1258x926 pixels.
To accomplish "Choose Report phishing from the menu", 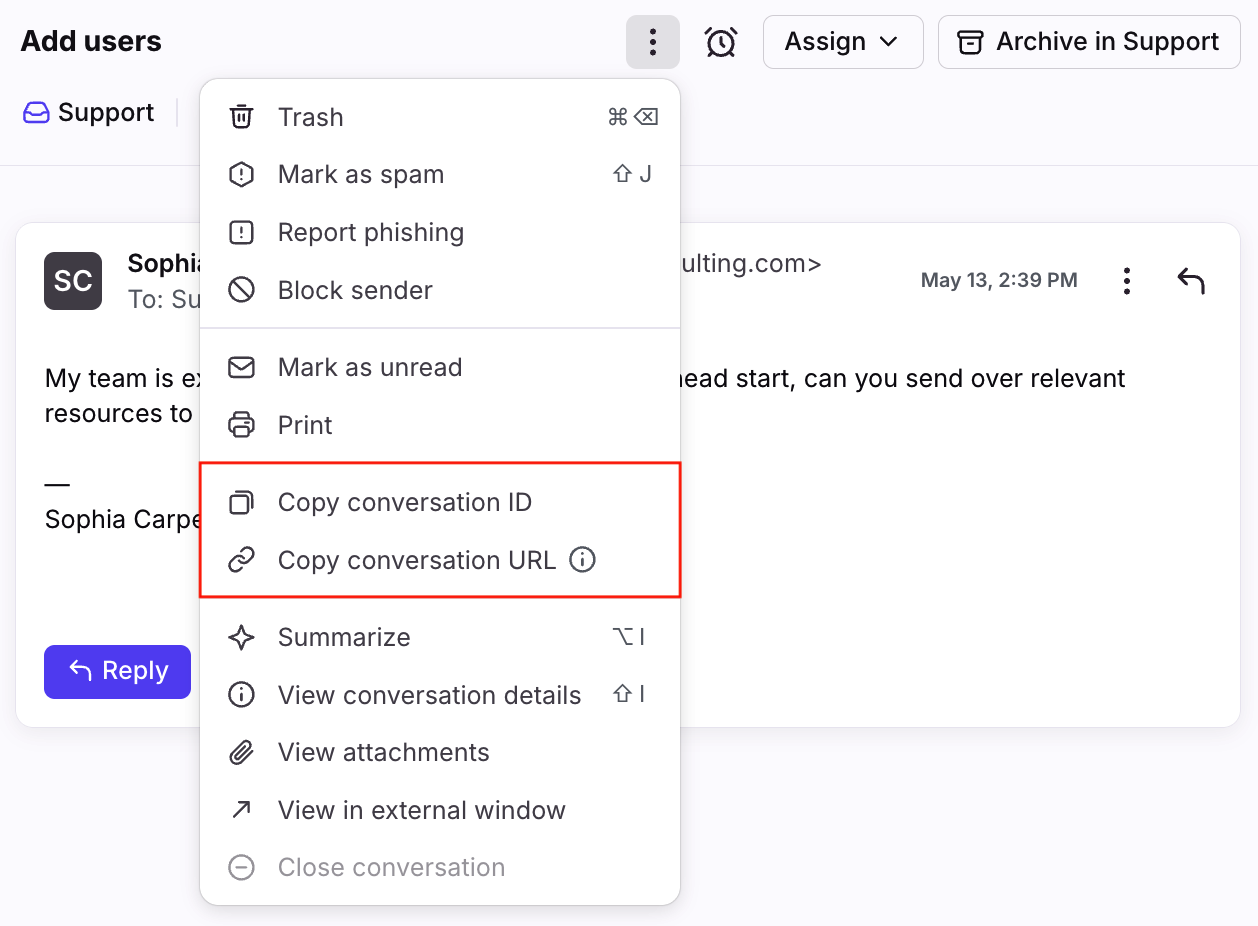I will click(x=440, y=233).
